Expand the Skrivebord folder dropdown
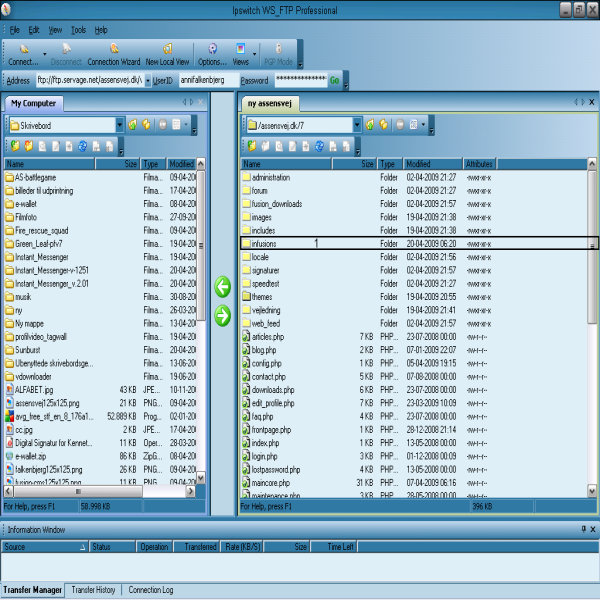The image size is (600, 600). (x=119, y=125)
